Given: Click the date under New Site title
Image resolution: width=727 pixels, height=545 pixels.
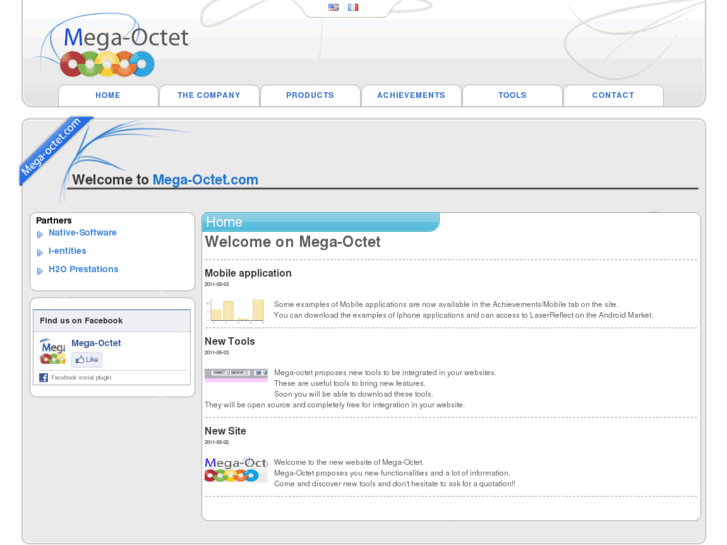Looking at the screenshot, I should coord(217,442).
